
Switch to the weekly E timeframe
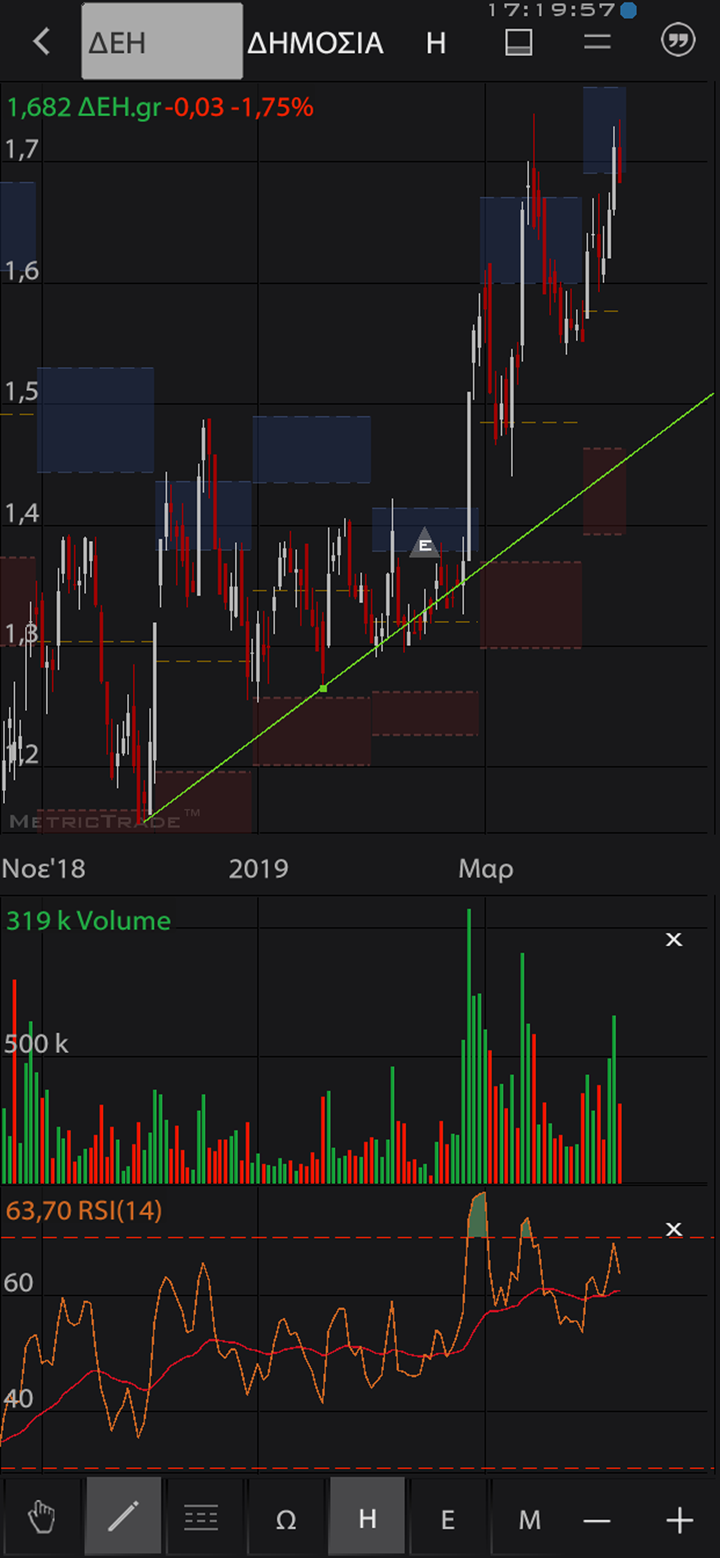(448, 1520)
